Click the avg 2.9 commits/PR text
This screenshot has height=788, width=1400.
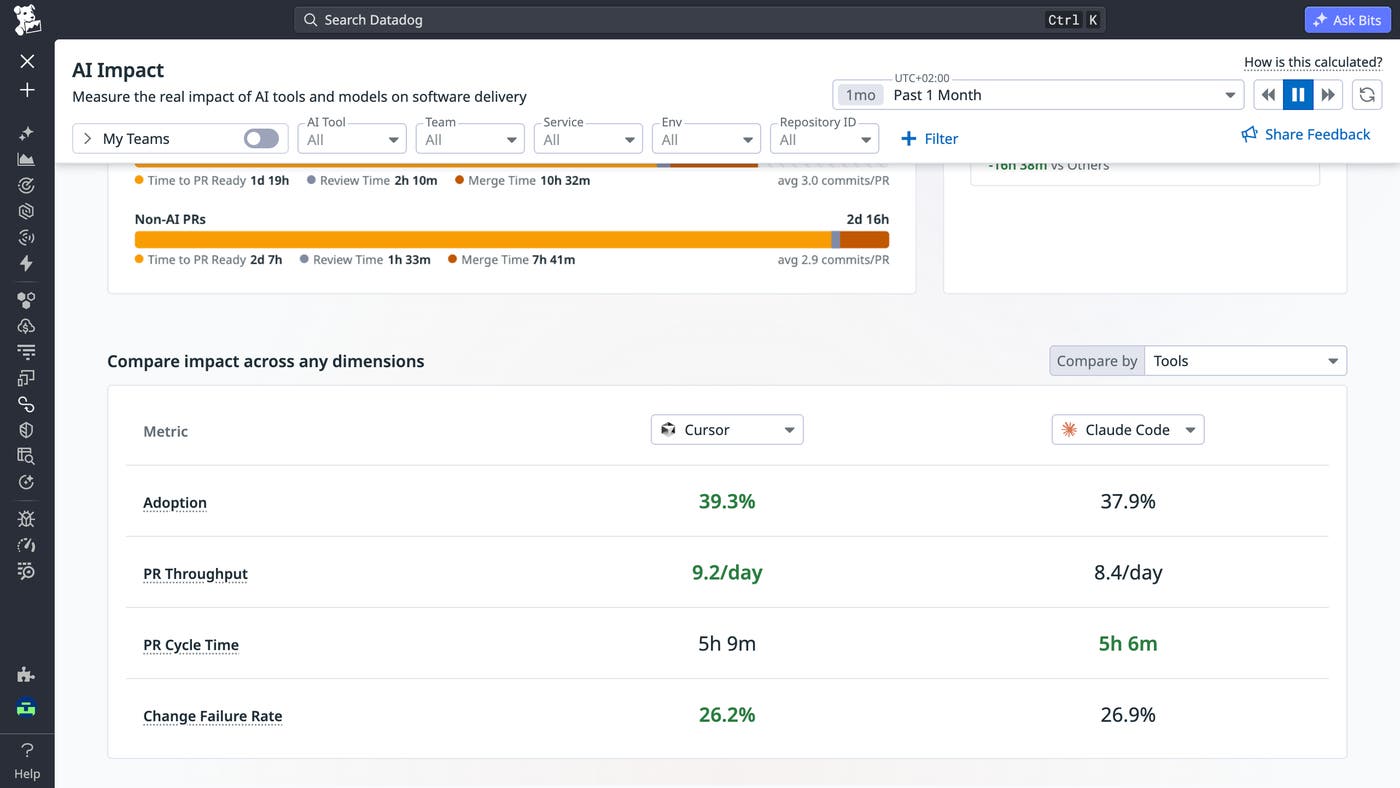pos(833,260)
